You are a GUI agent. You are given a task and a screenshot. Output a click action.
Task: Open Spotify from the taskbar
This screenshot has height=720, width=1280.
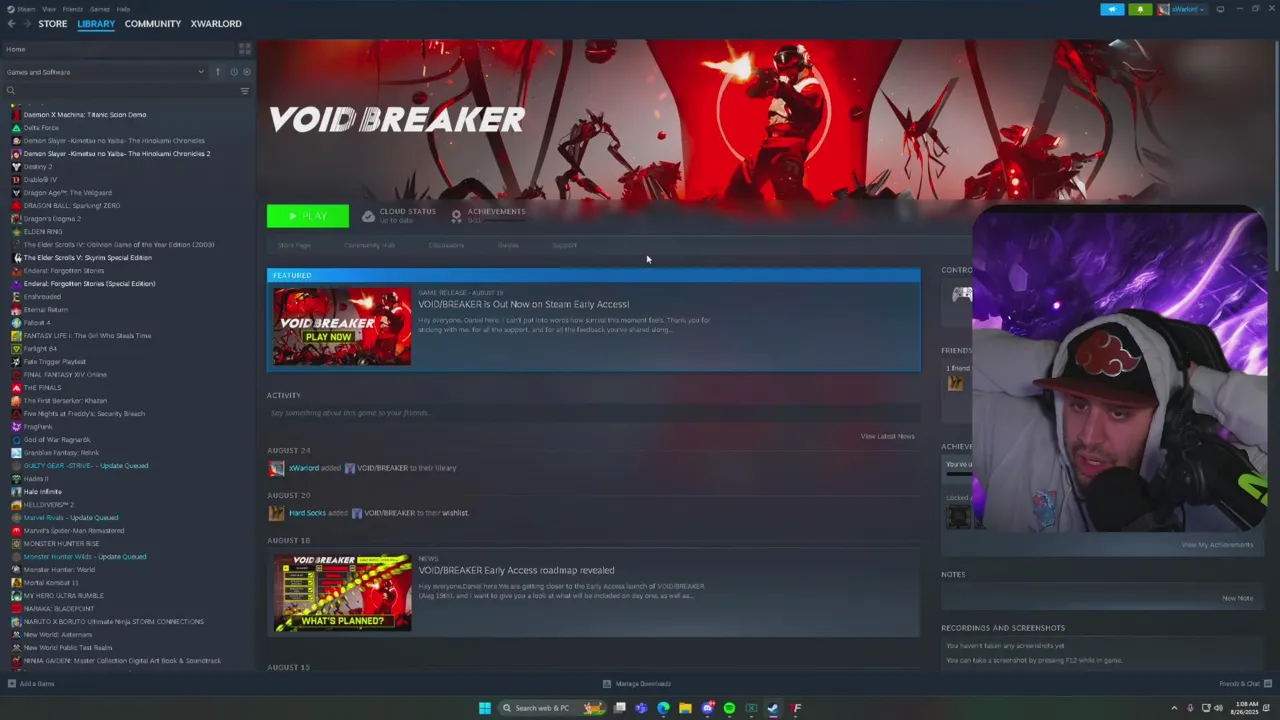pos(729,708)
